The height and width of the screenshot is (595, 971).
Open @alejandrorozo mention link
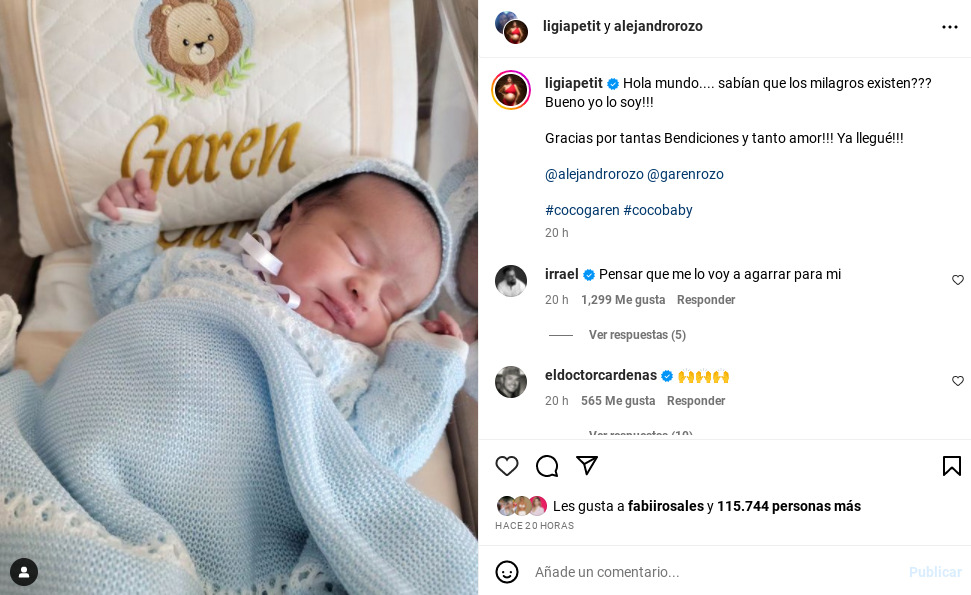(x=594, y=175)
